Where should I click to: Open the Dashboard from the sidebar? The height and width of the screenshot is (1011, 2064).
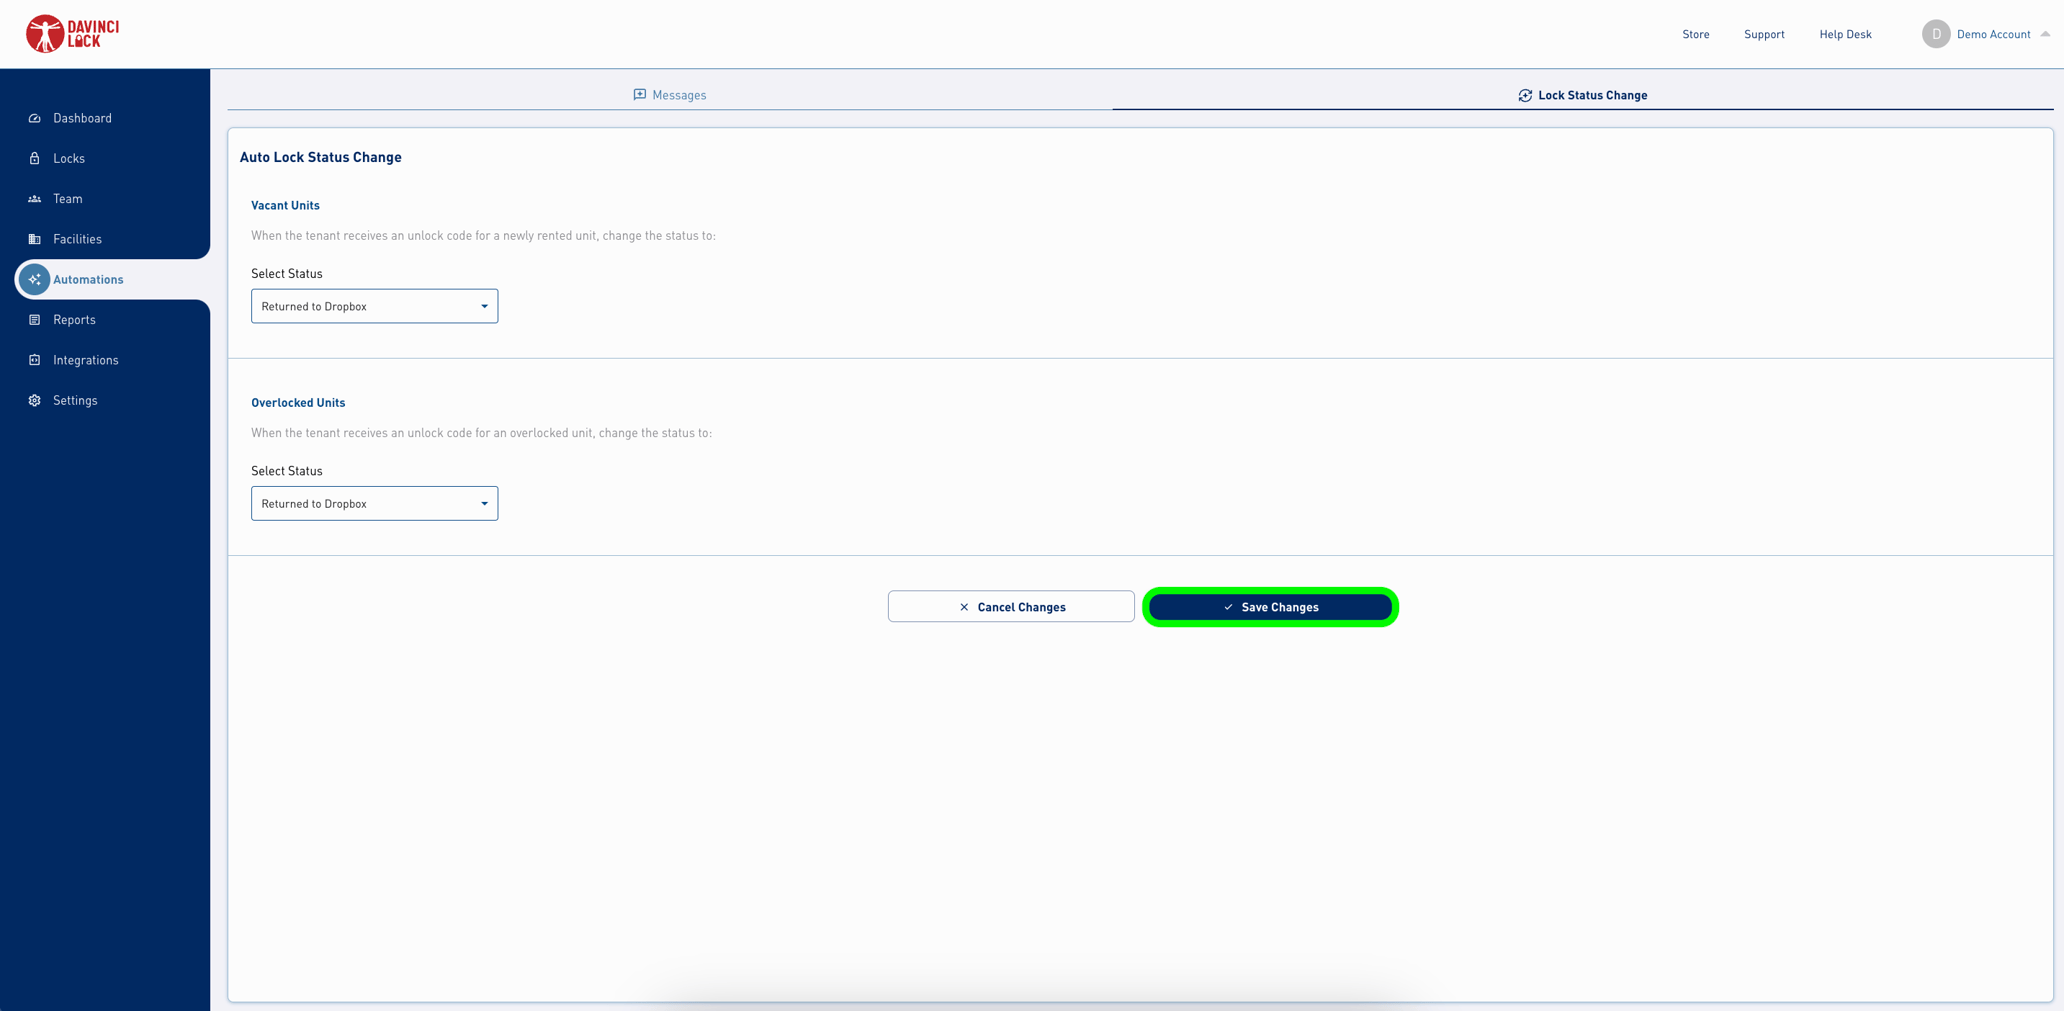[x=82, y=118]
